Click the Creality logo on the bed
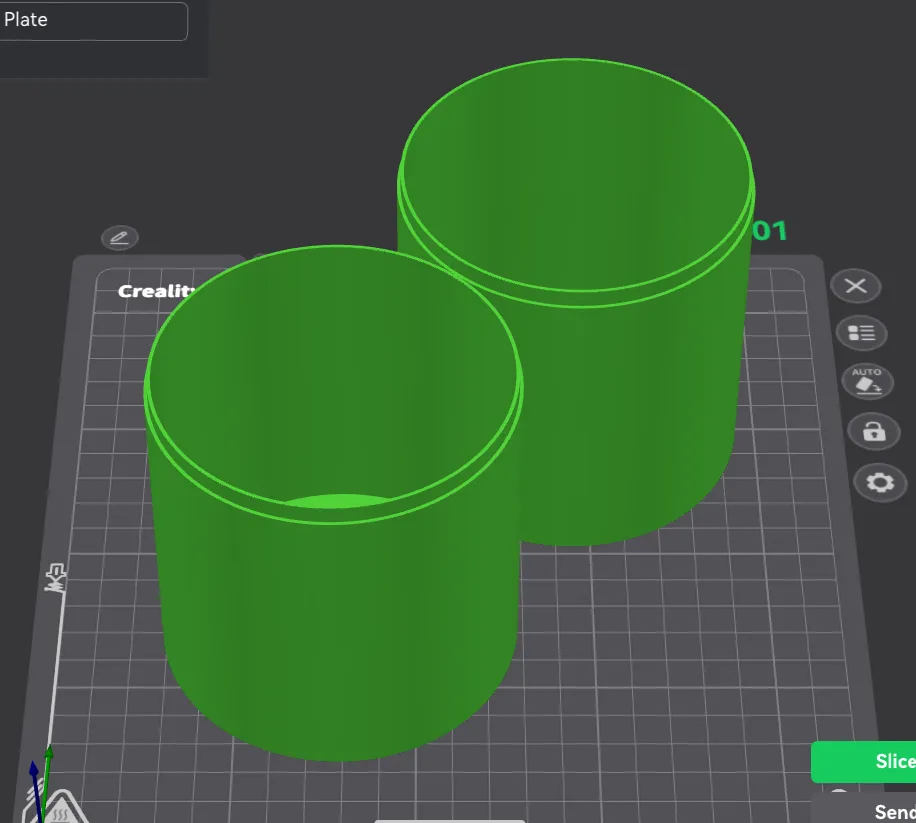 click(153, 291)
